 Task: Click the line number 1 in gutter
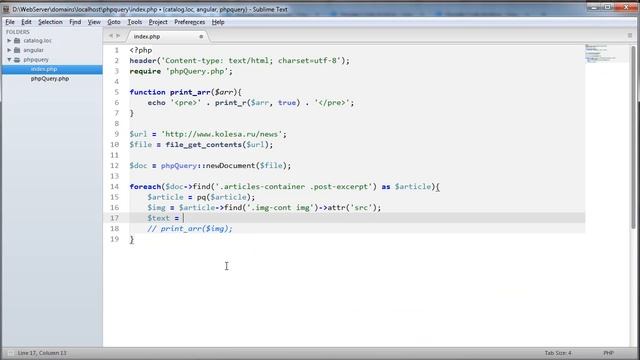[116, 50]
